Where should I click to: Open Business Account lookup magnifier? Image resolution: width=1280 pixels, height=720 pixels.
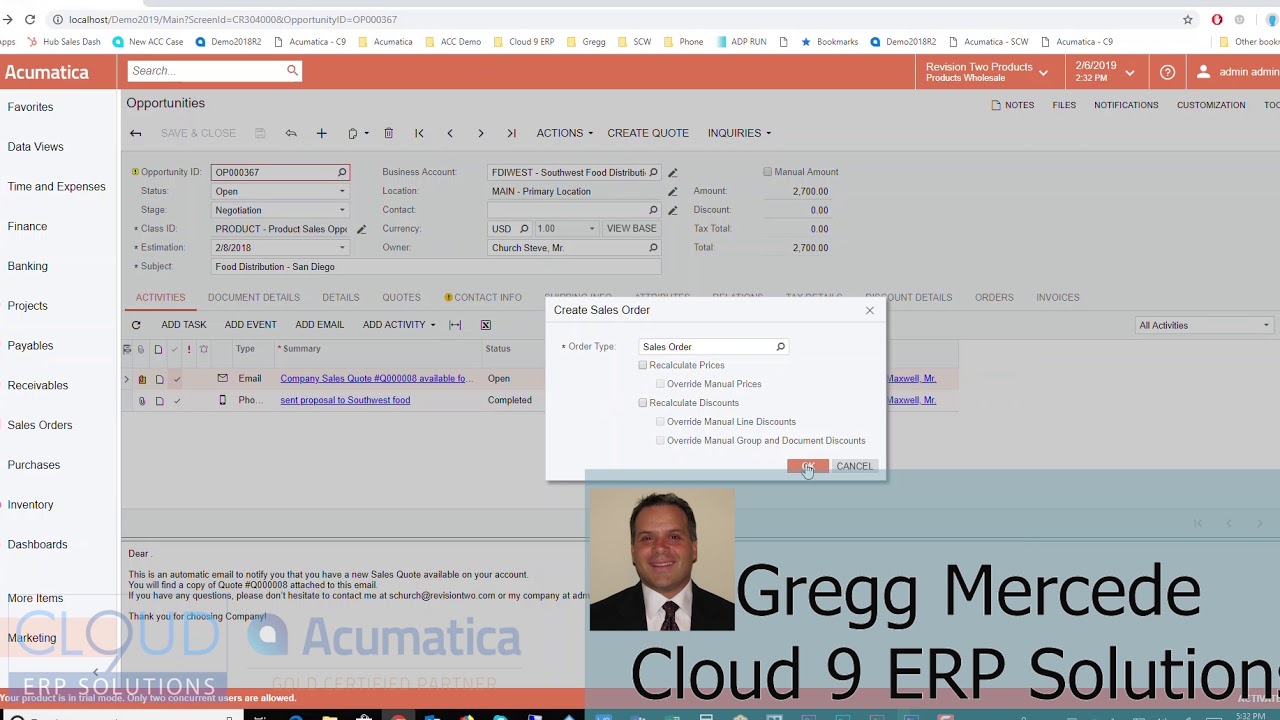(653, 172)
